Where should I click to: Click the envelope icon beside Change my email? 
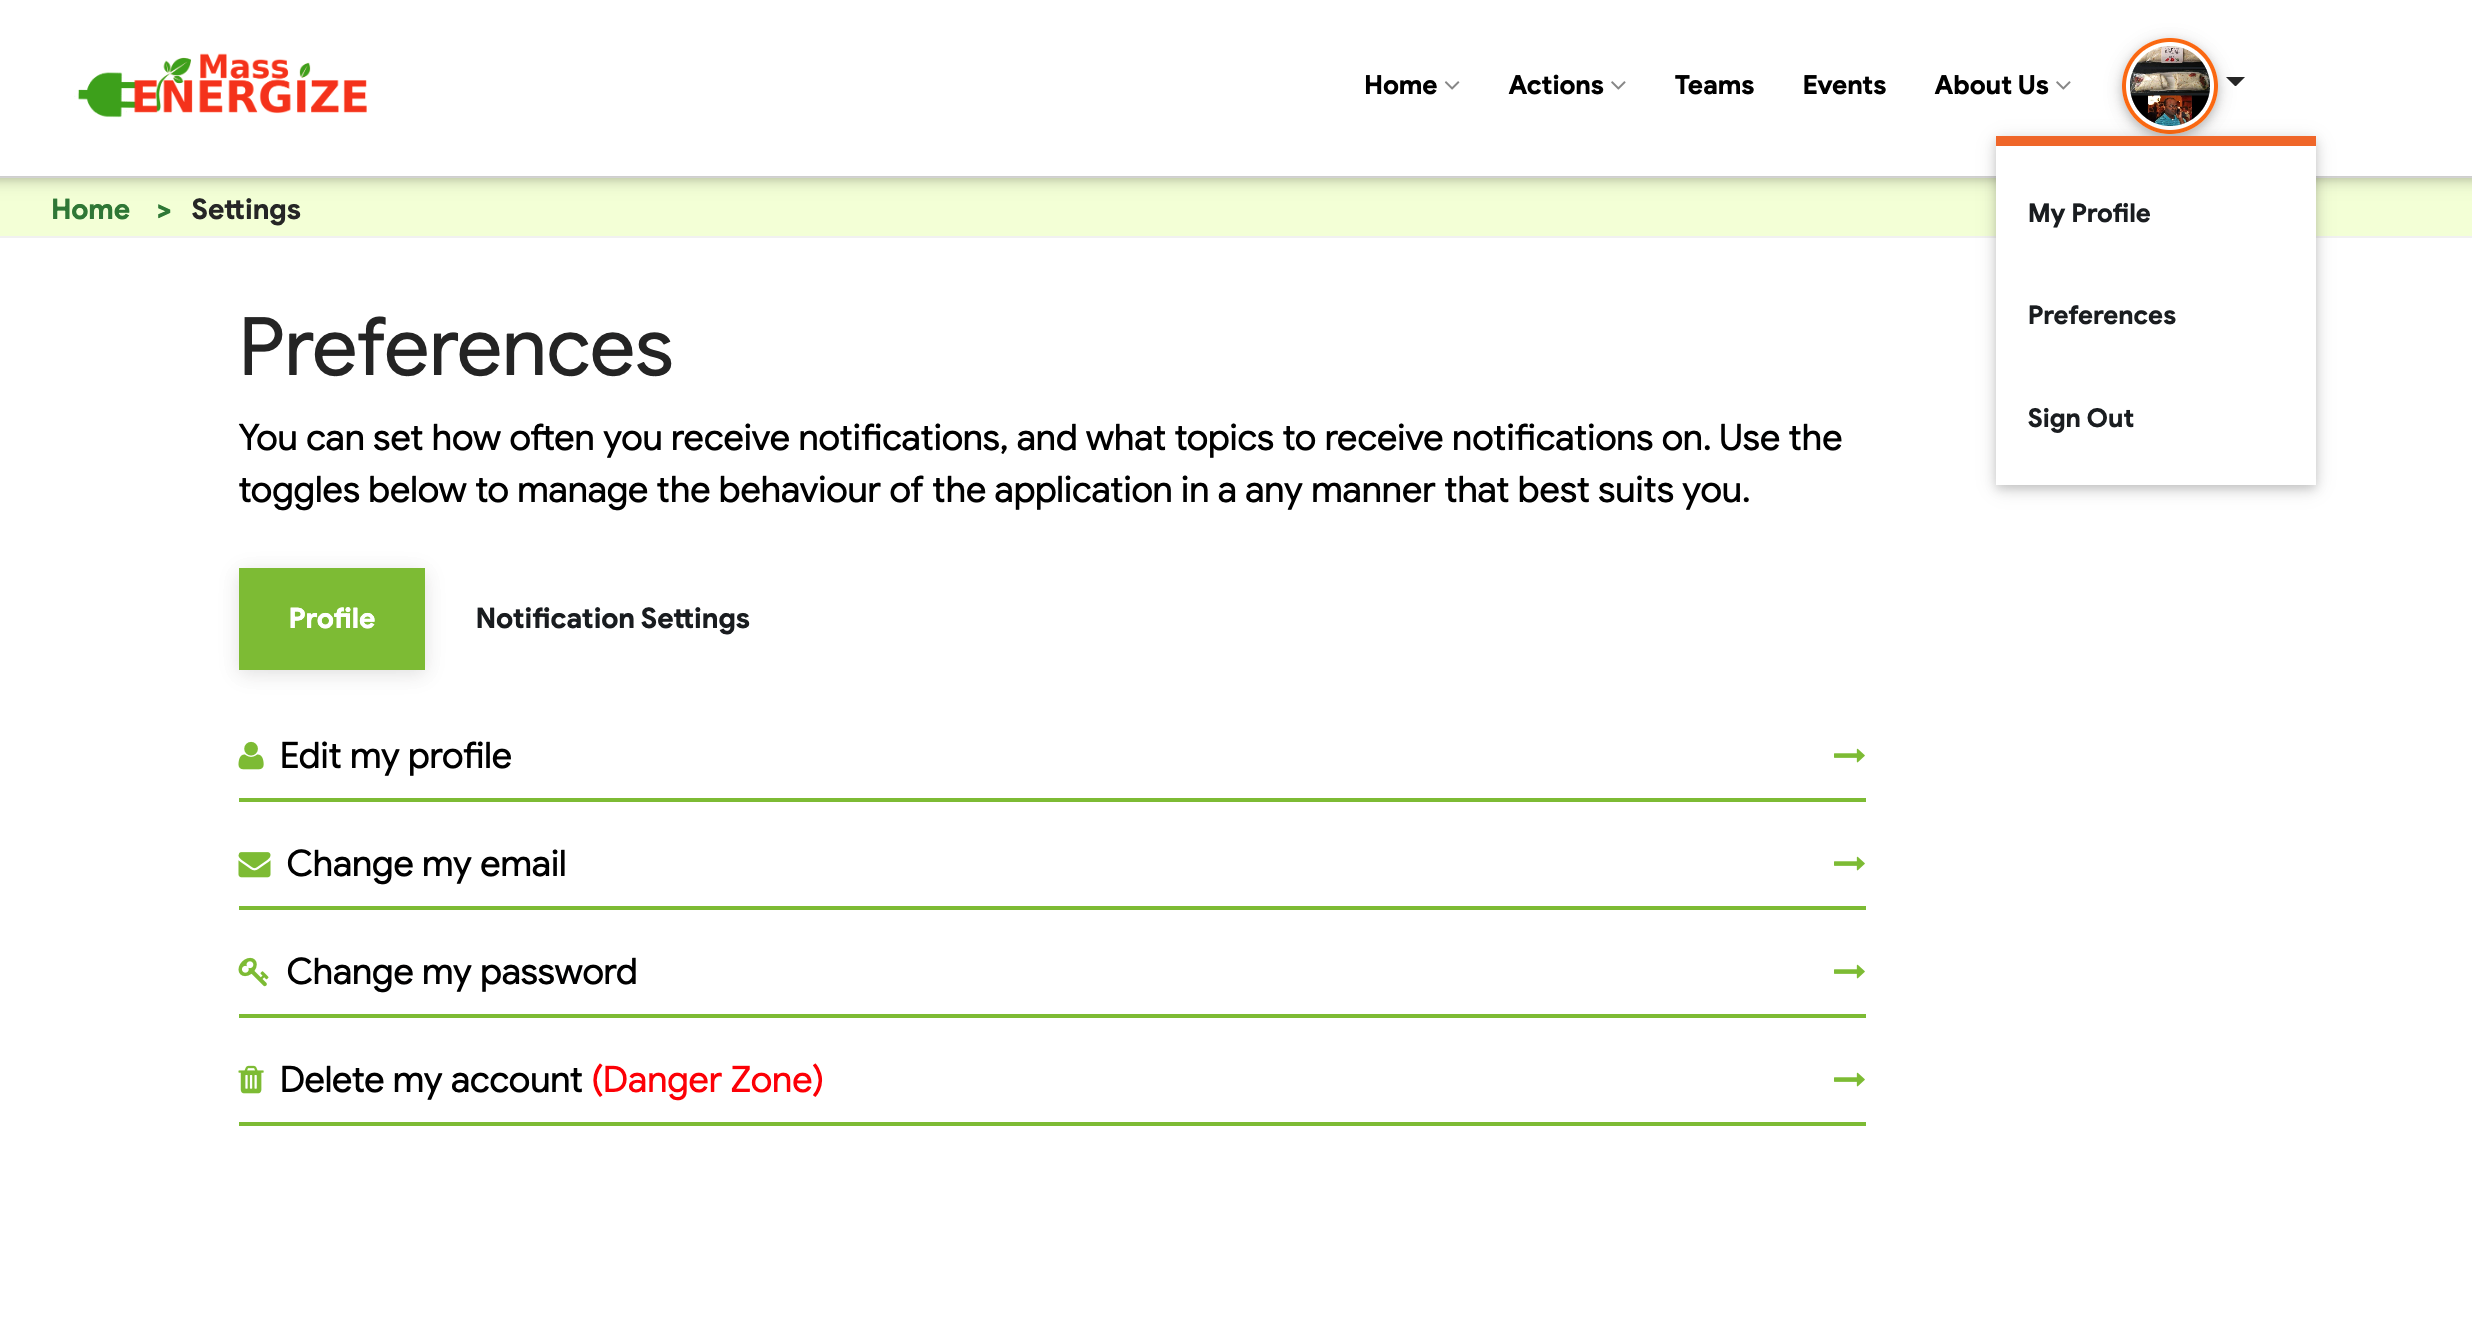pyautogui.click(x=254, y=864)
